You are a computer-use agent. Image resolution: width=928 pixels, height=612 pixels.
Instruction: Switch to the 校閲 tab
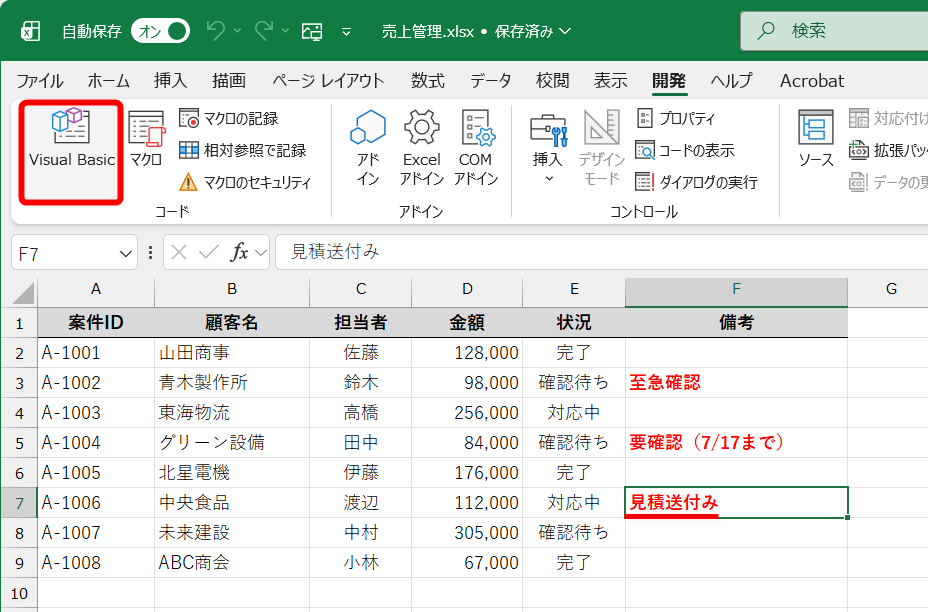[552, 80]
